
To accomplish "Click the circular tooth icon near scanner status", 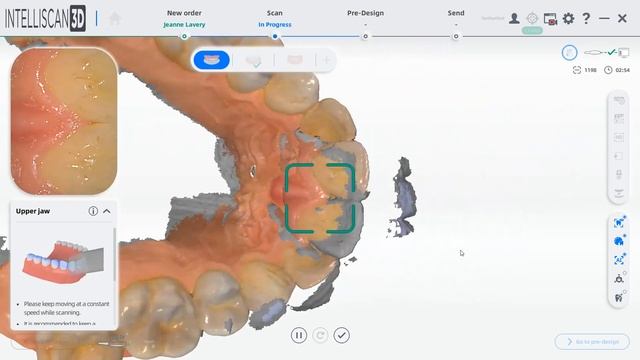I will [x=569, y=53].
